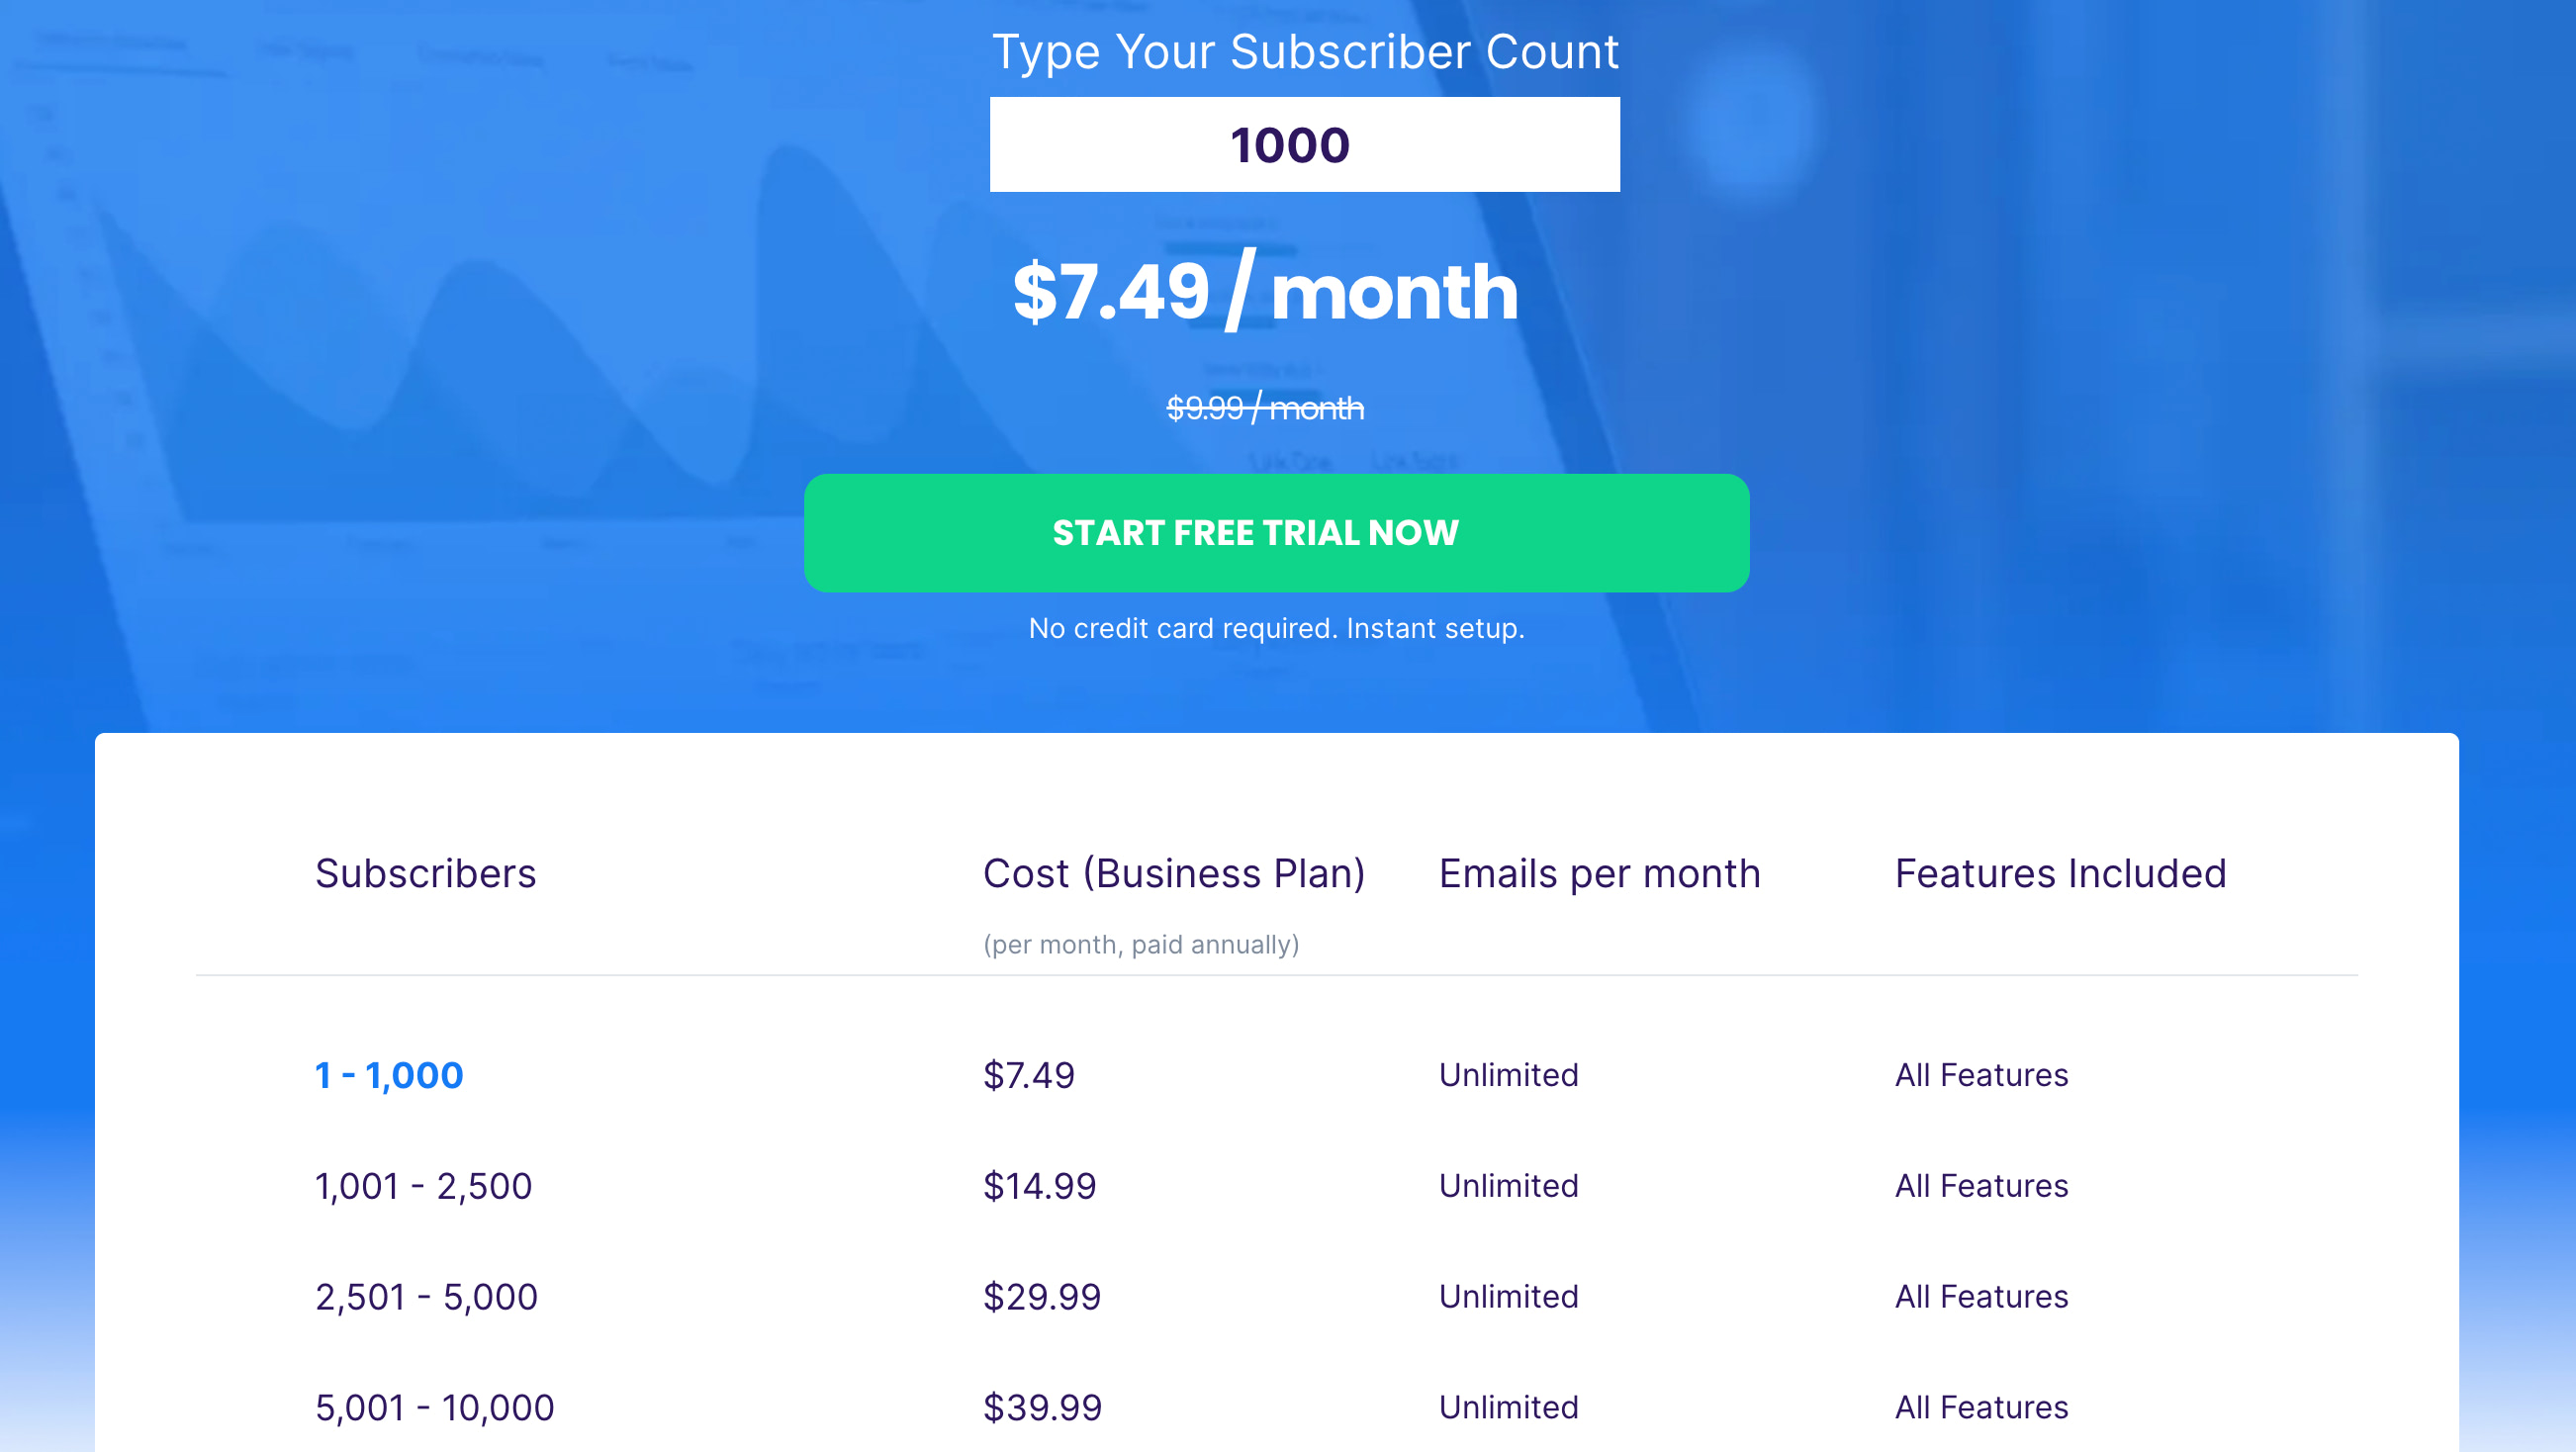
Task: Click the crossed-out $9.99 / month price
Action: [x=1265, y=408]
